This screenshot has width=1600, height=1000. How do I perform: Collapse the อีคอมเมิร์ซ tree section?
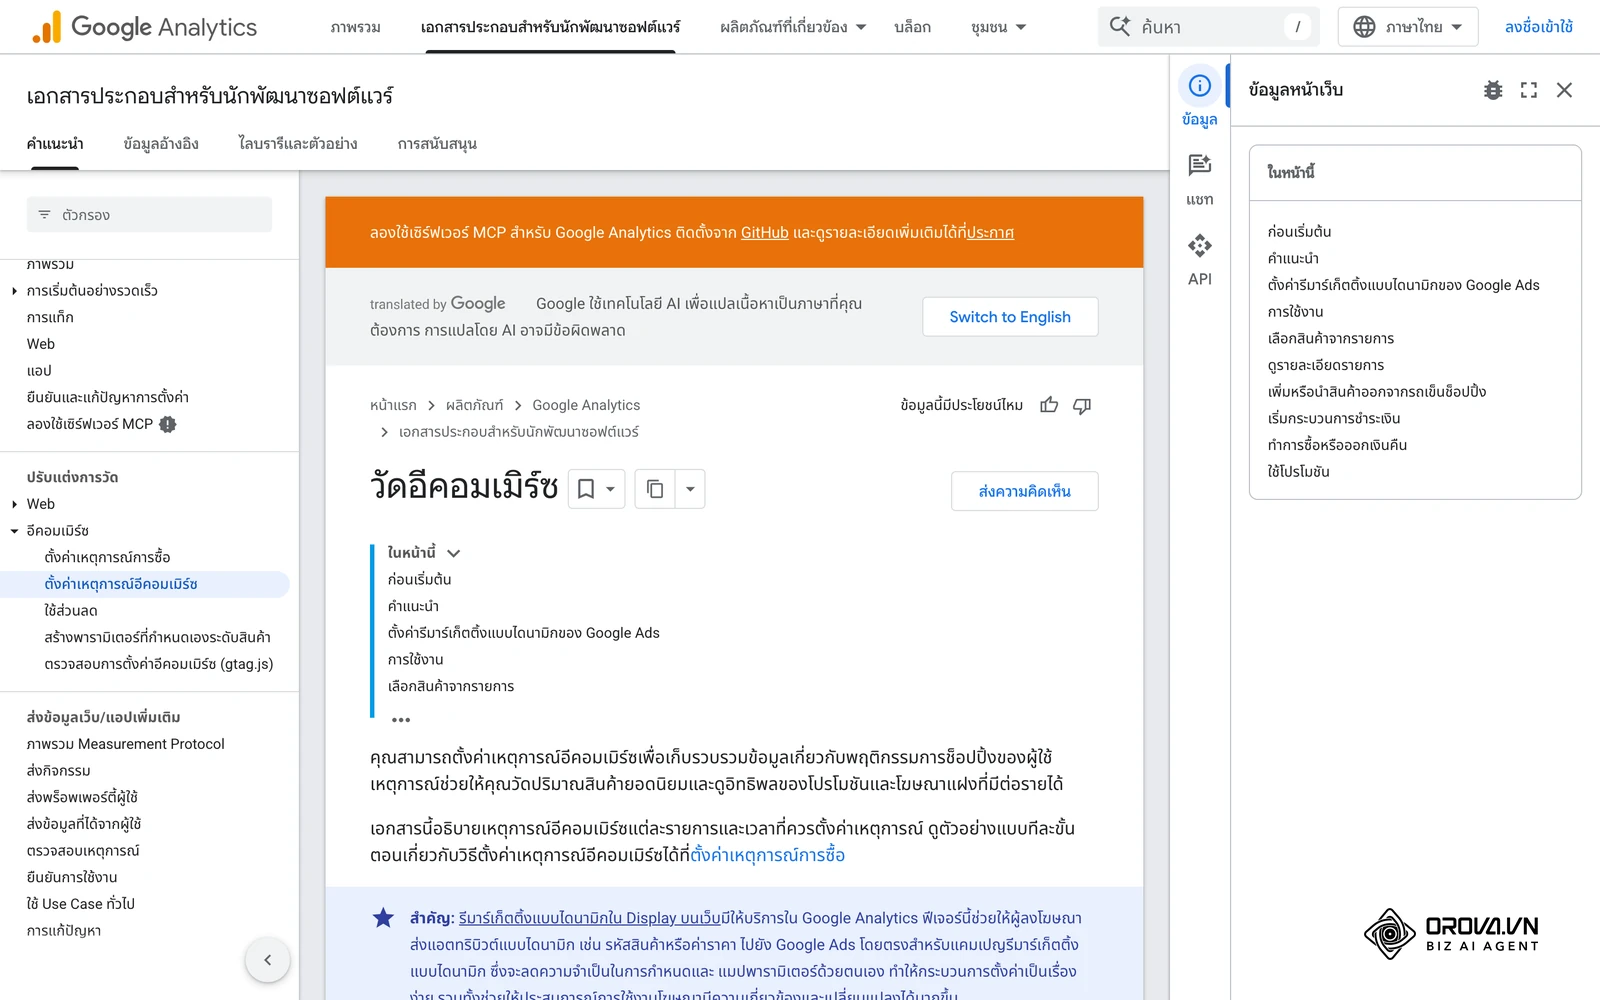(14, 531)
